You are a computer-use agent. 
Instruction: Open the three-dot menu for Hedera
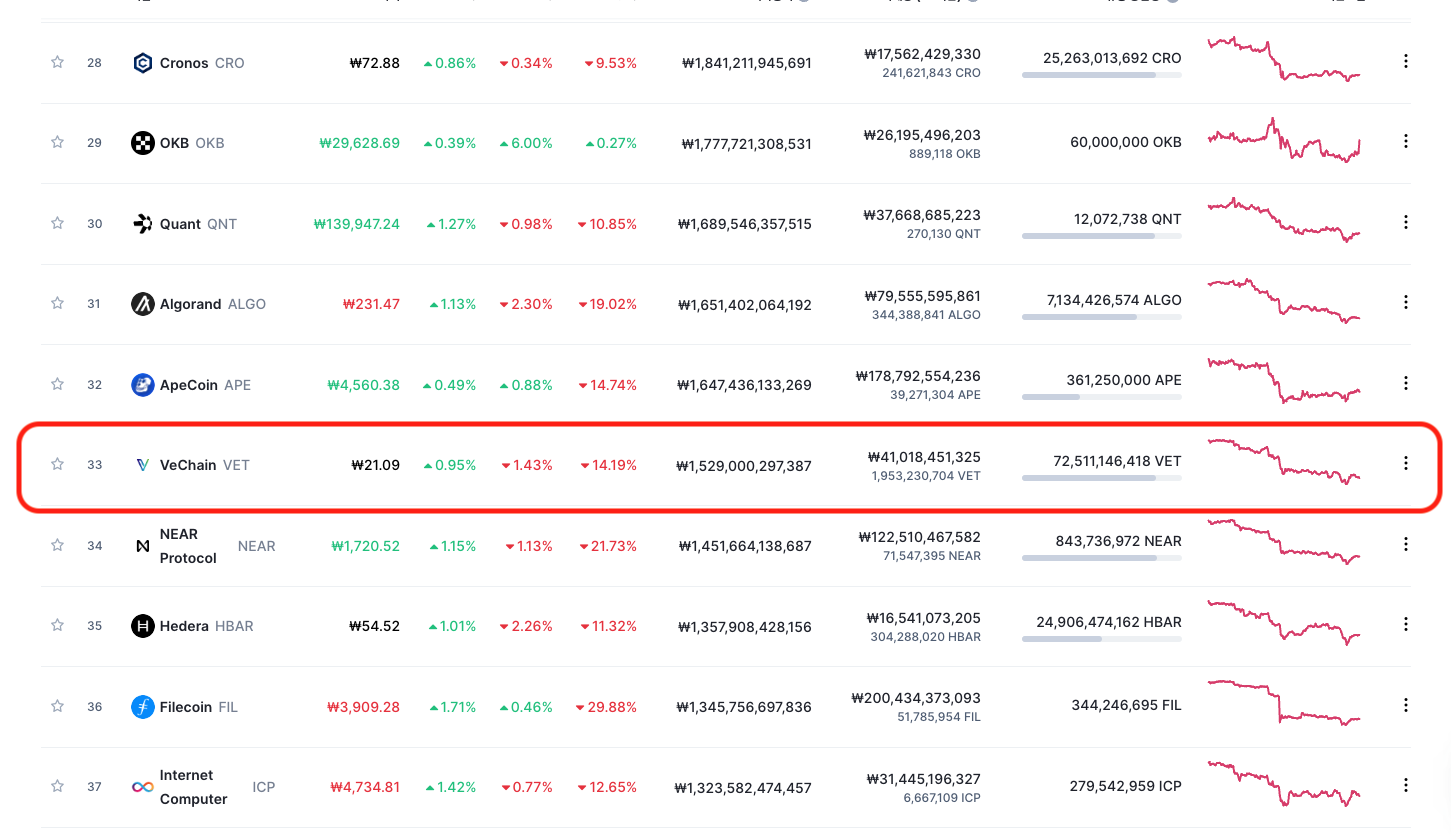[1406, 624]
